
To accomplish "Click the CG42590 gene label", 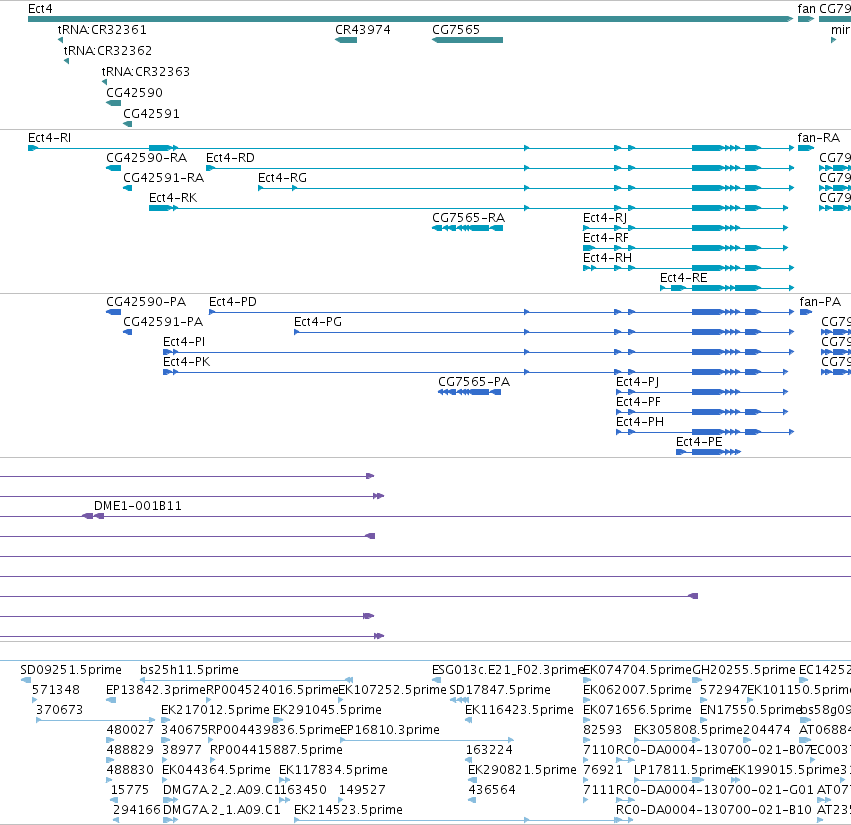I will click(x=134, y=93).
